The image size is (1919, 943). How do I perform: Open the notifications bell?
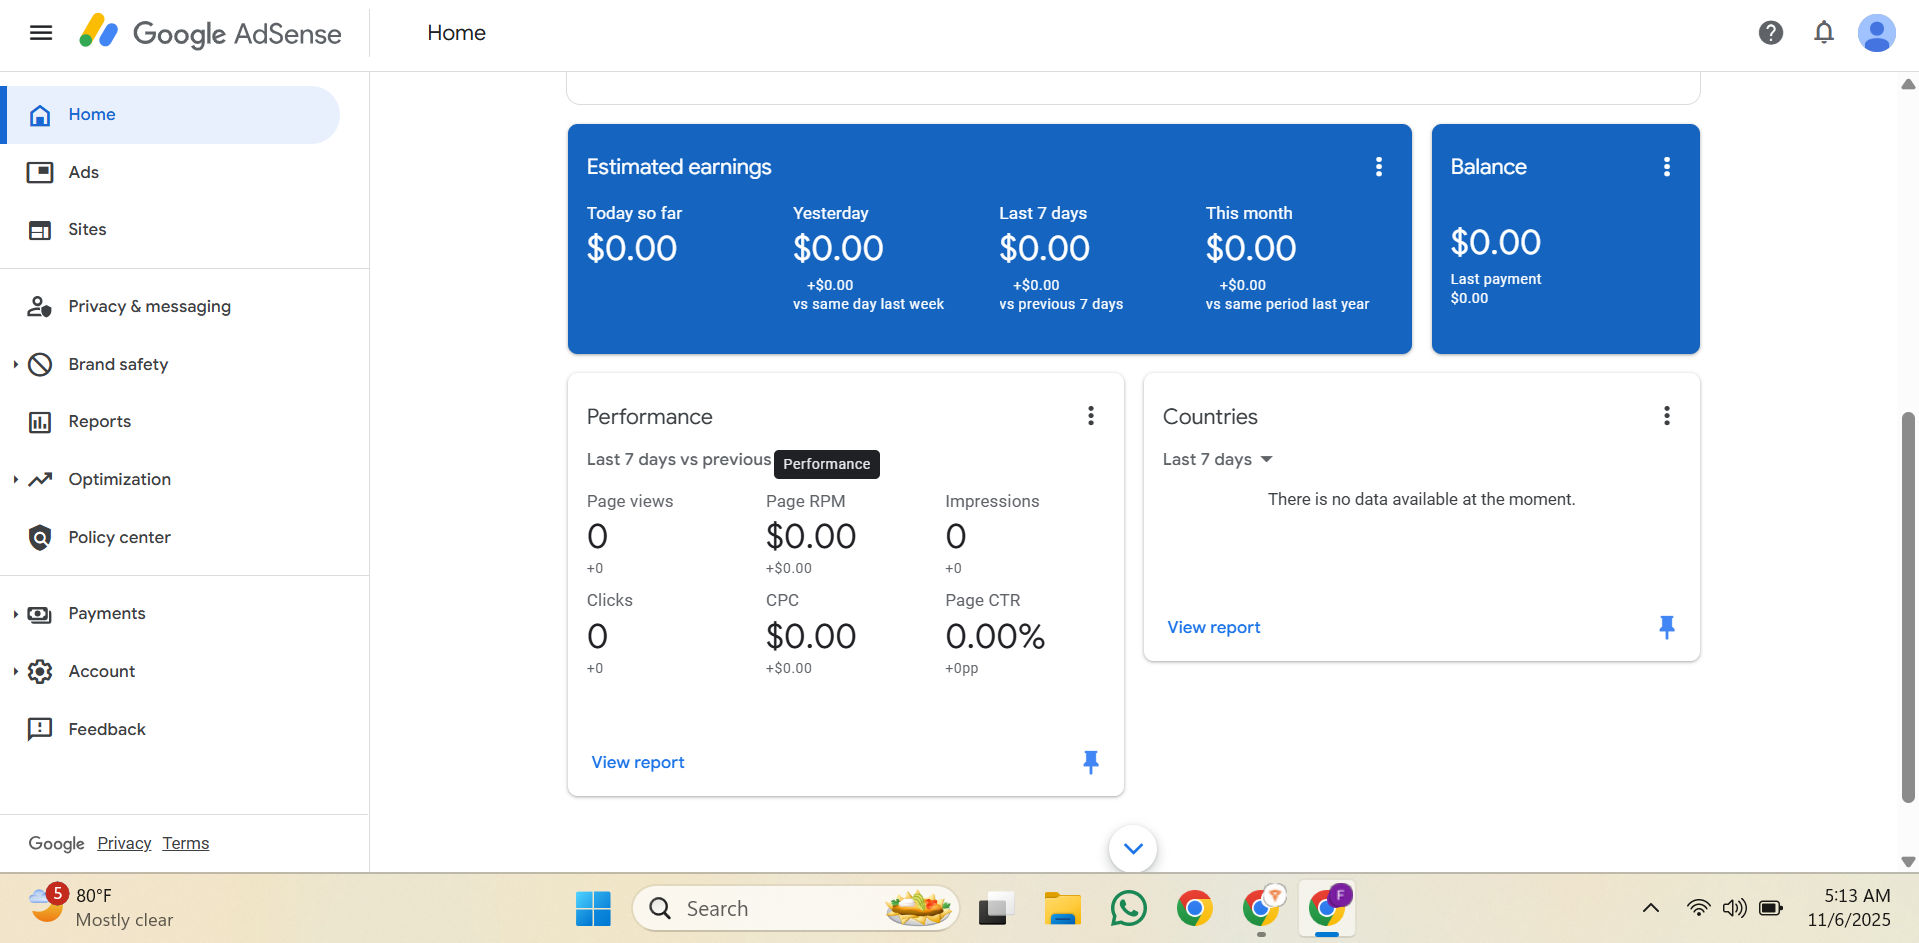click(x=1823, y=33)
